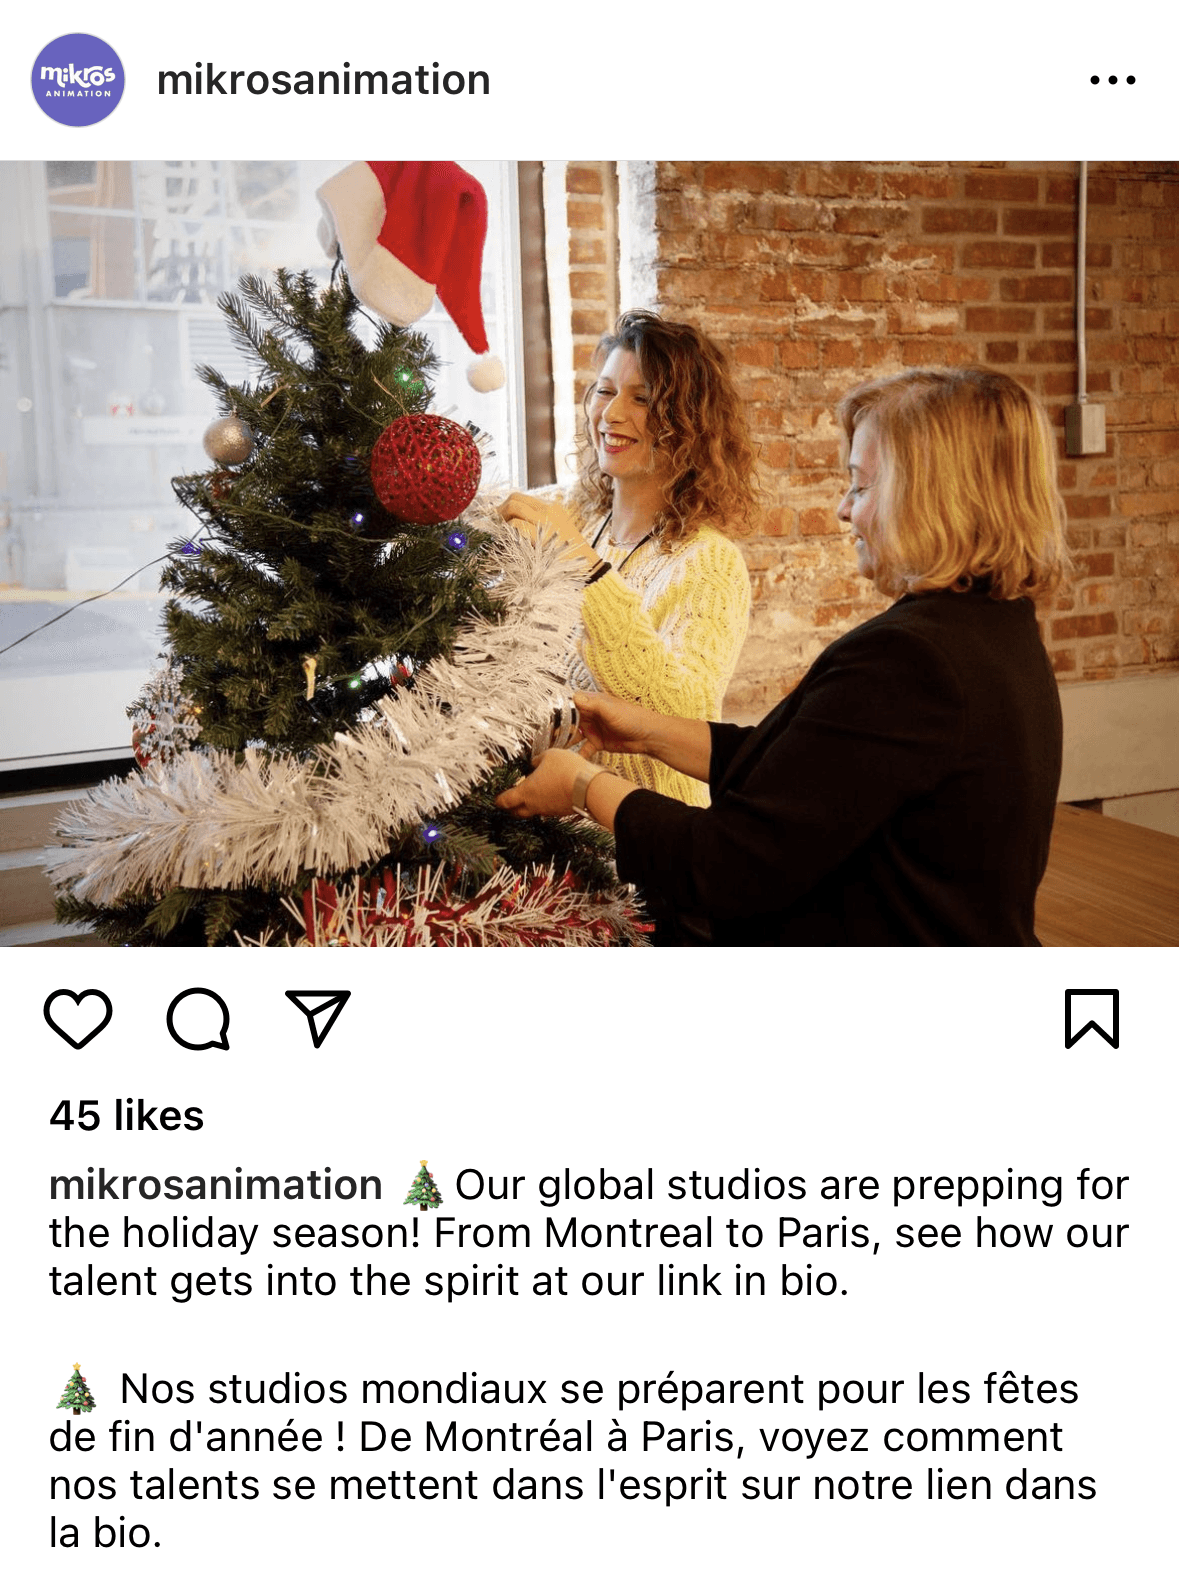
Task: Tap the Christmas tree emoji before "Nos studios"
Action: click(77, 1389)
